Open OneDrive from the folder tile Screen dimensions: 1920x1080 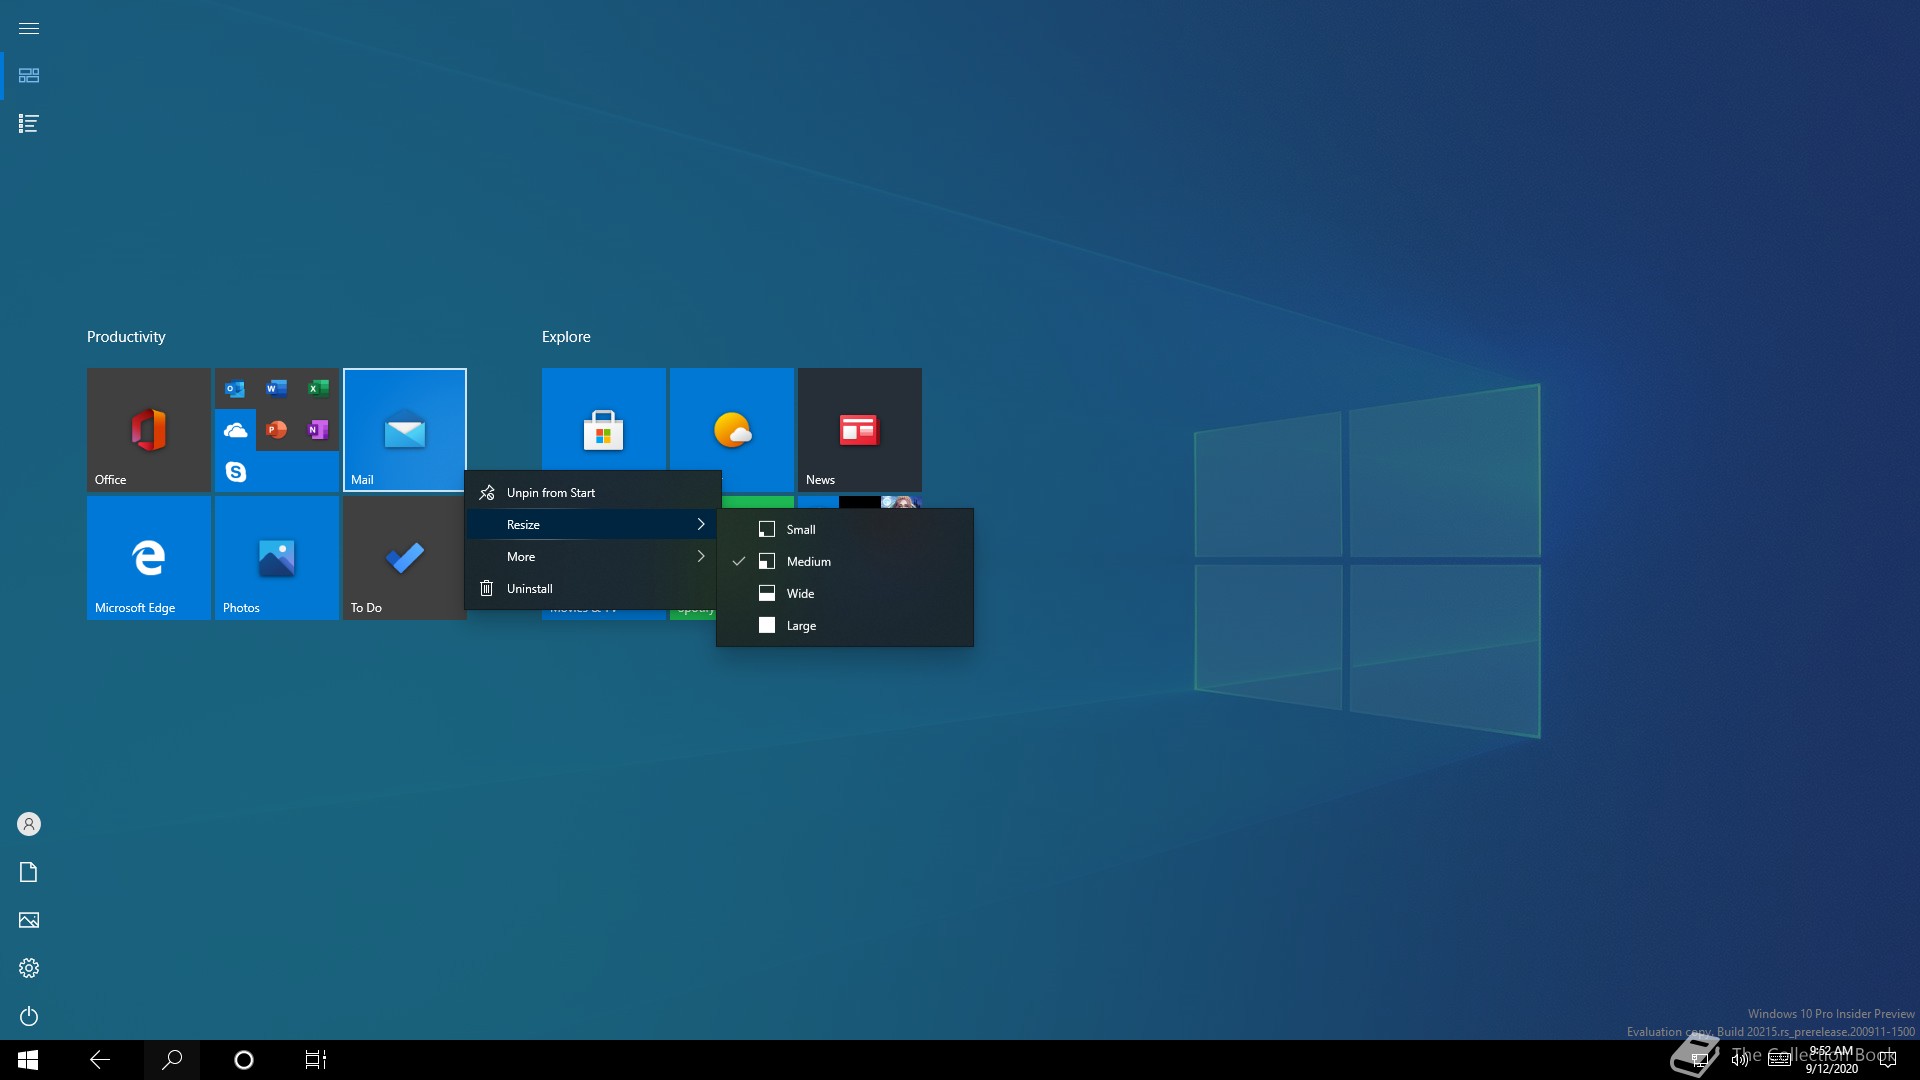pos(235,430)
